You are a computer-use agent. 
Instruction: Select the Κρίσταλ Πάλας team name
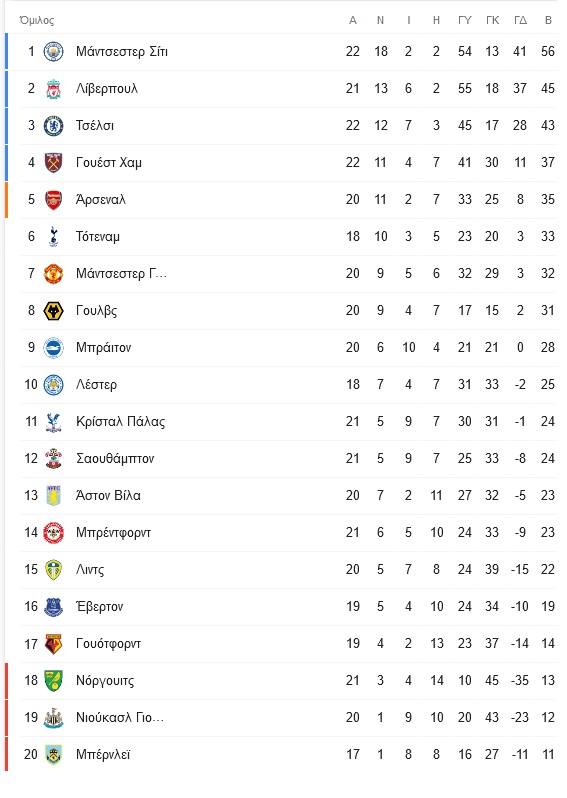121,421
